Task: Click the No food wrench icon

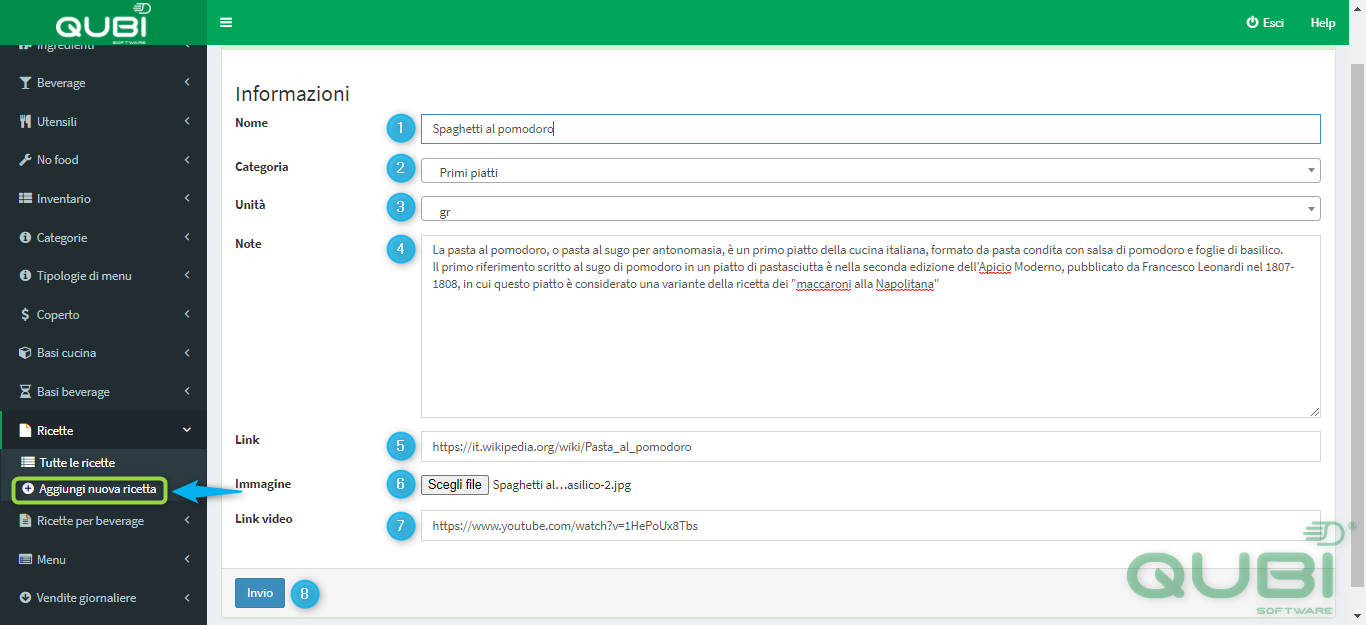Action: 25,160
